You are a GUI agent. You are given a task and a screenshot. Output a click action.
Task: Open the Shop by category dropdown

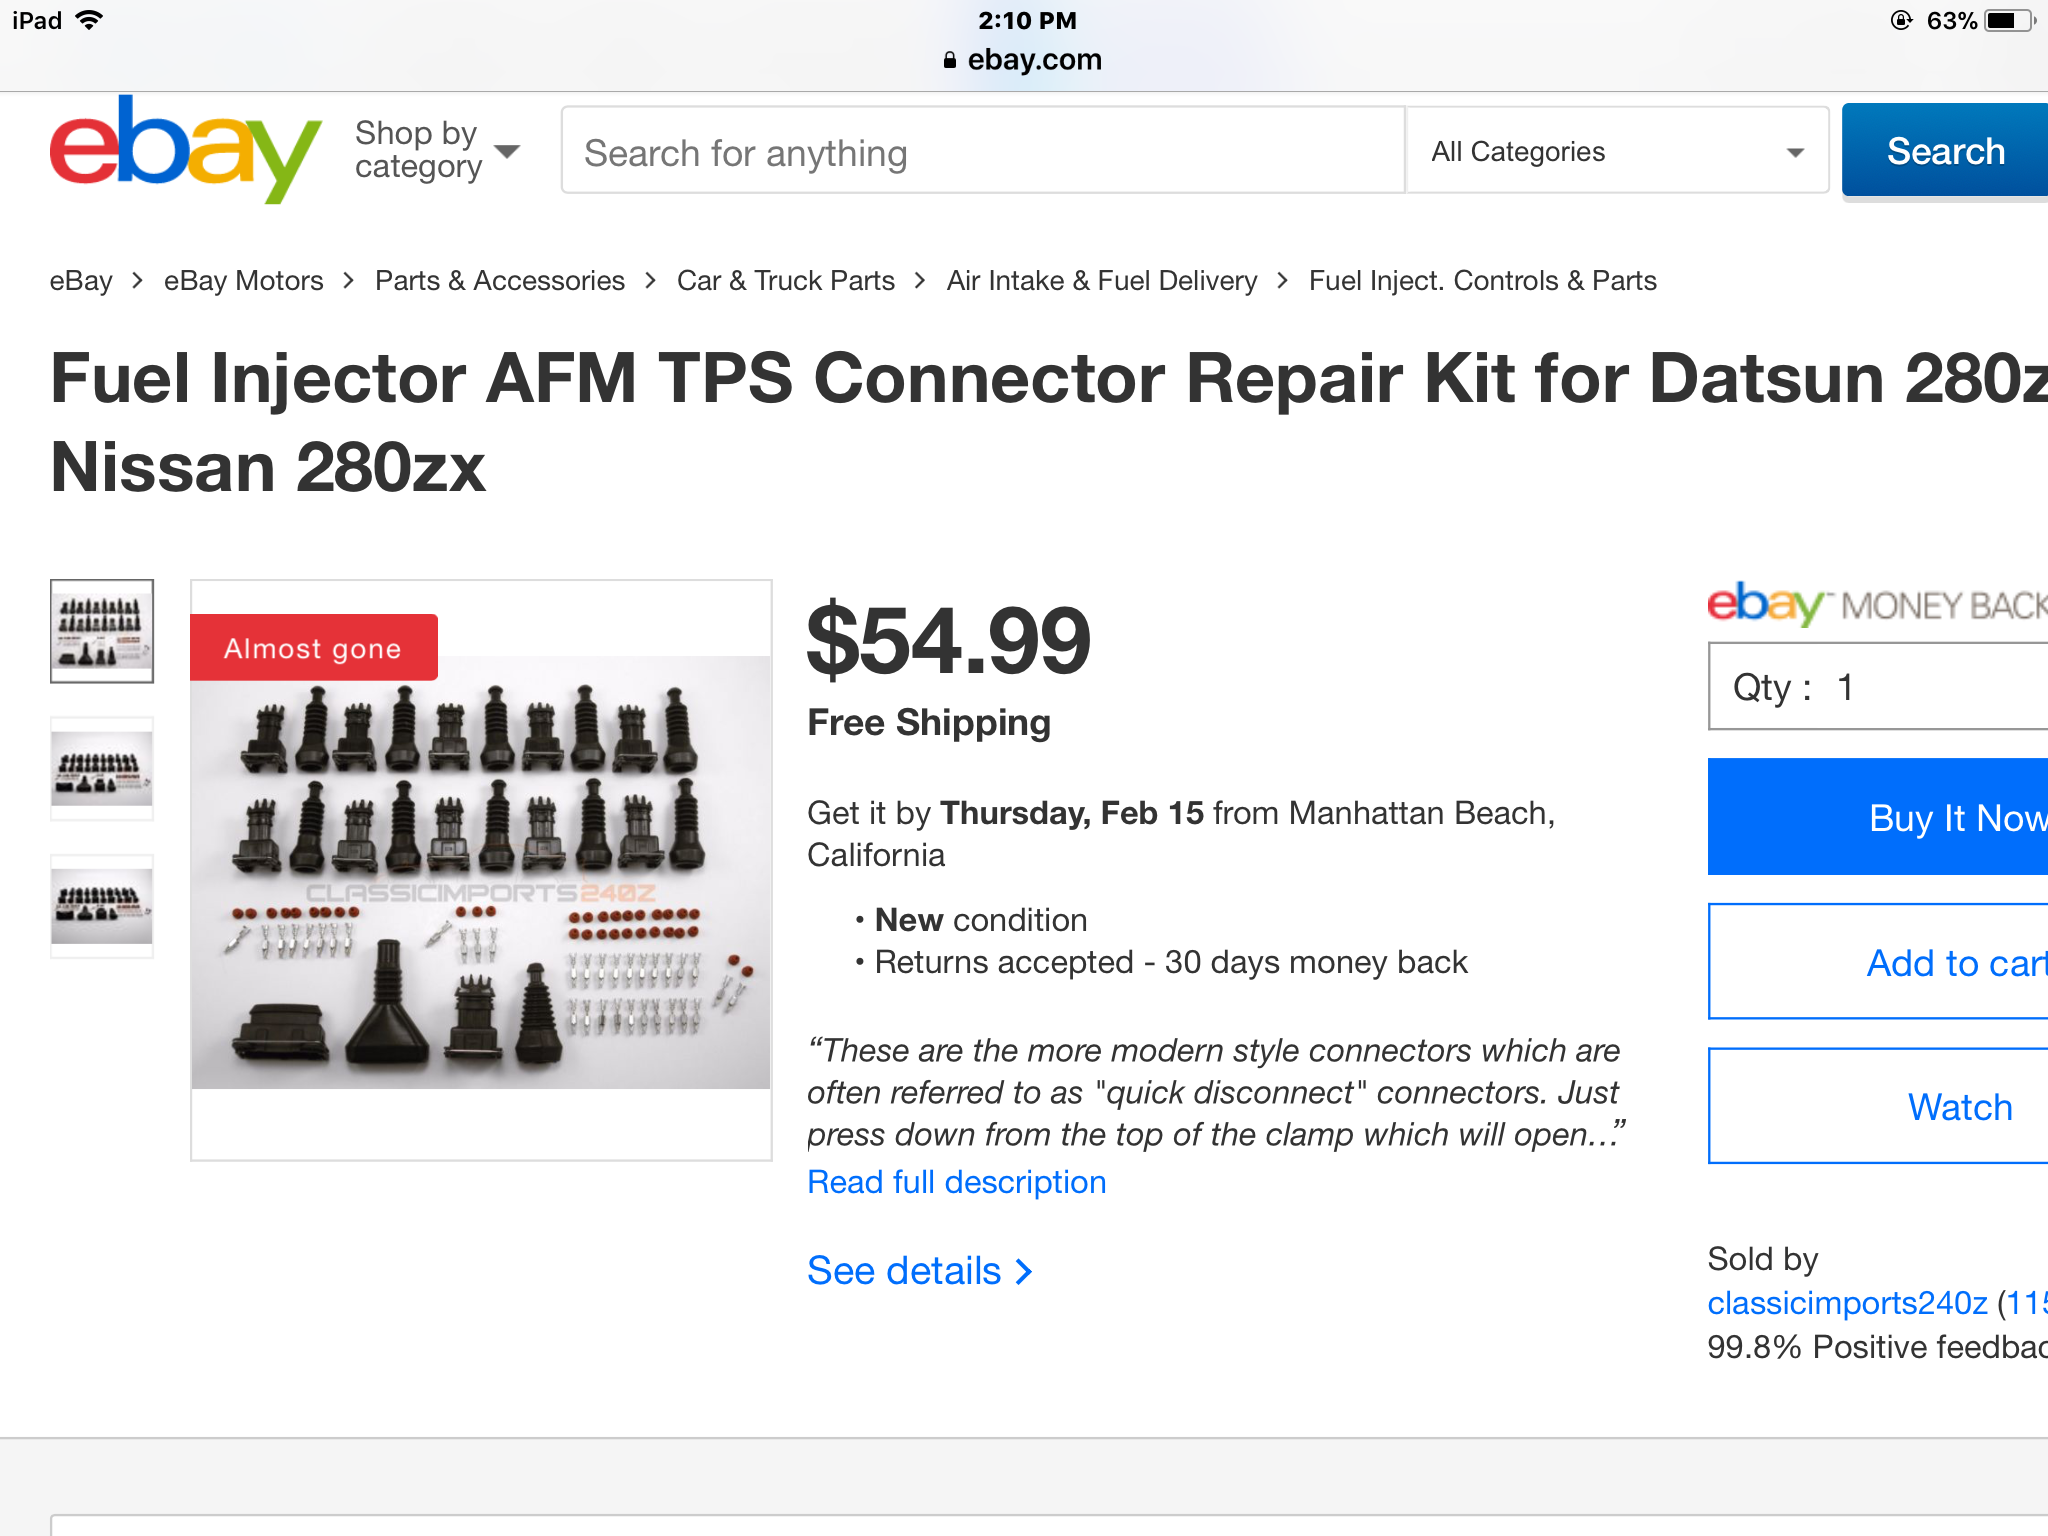pos(437,150)
